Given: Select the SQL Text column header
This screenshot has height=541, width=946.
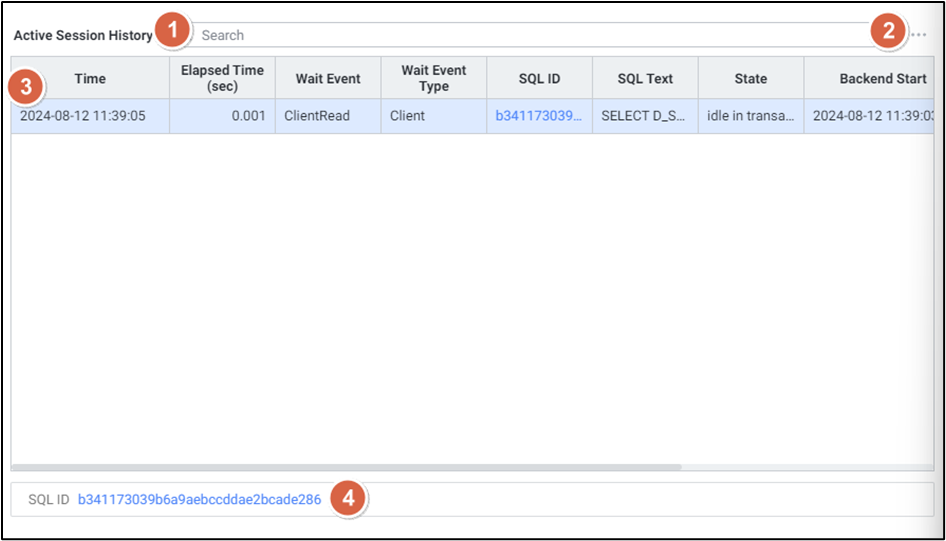Looking at the screenshot, I should tap(645, 79).
